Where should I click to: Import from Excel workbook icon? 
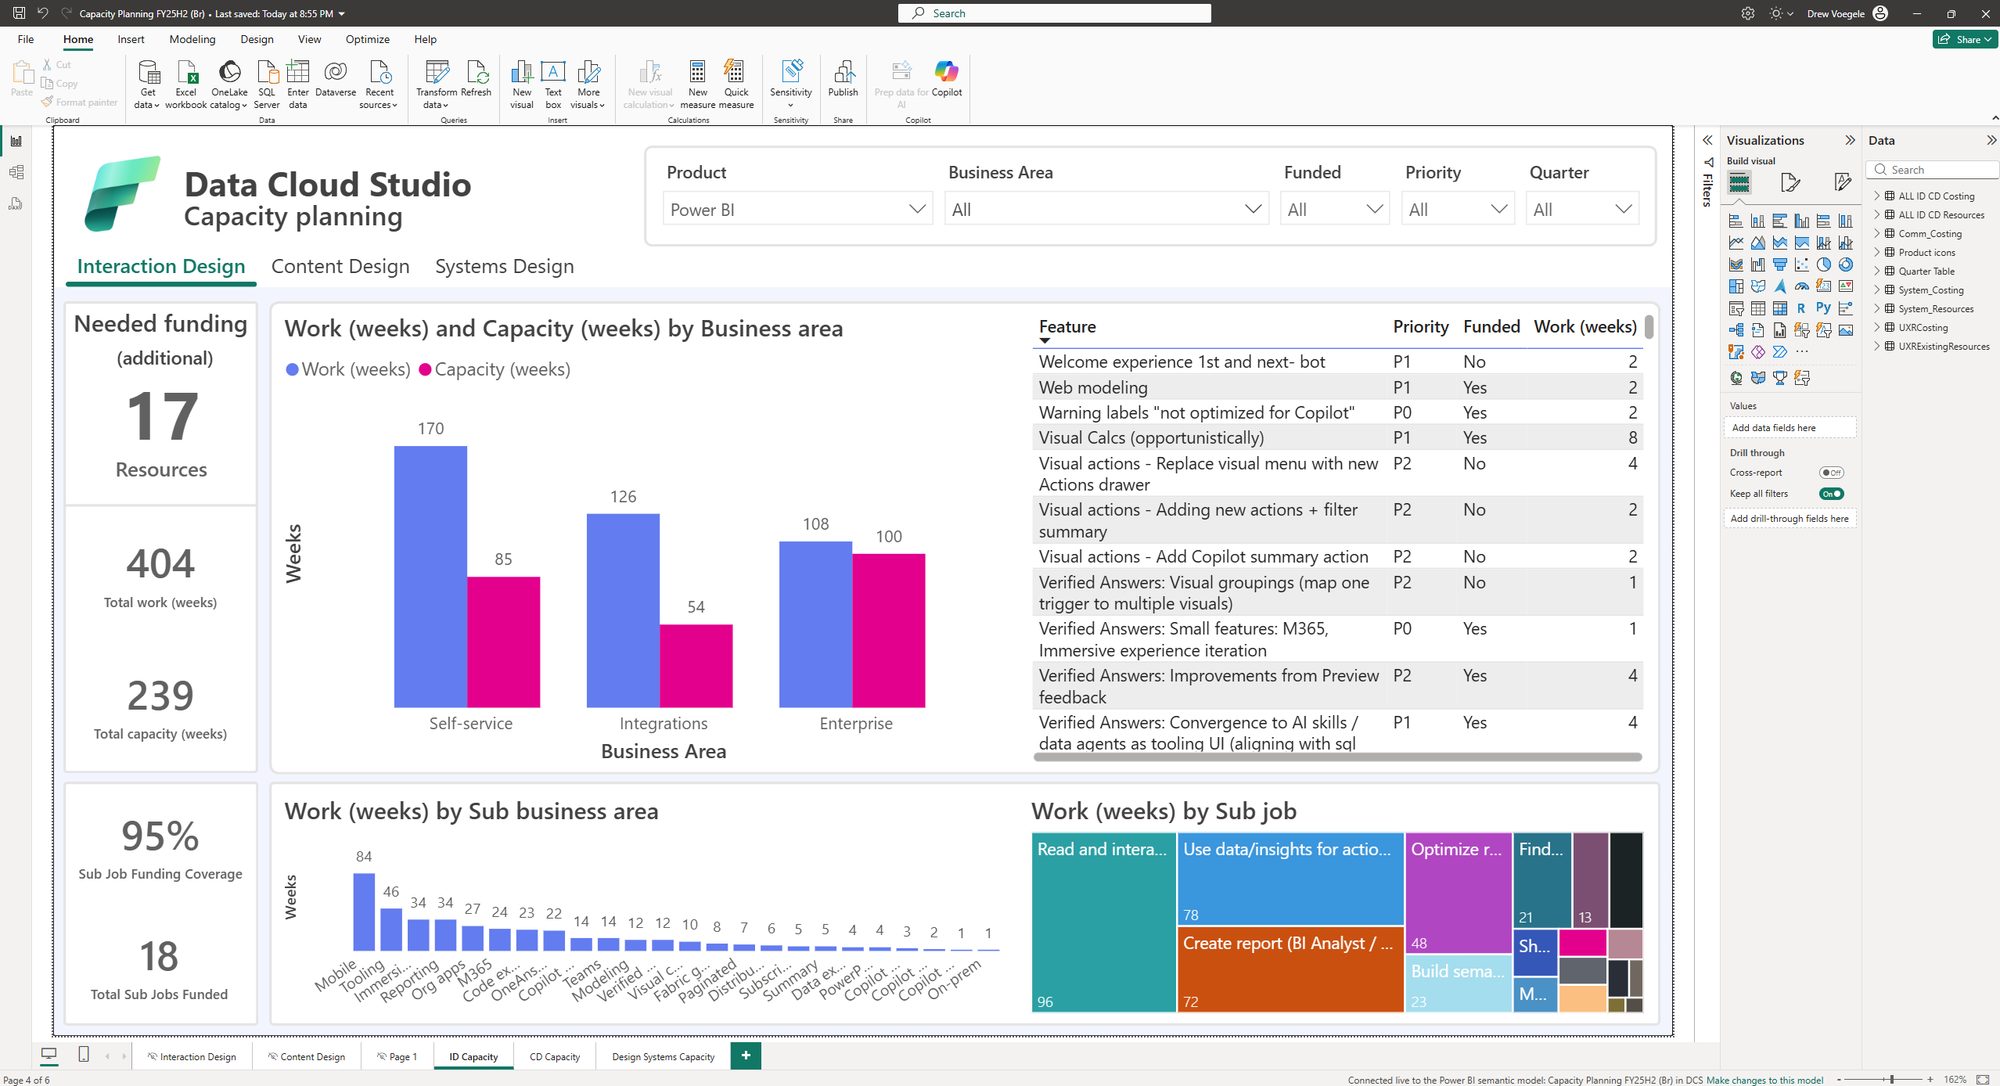coord(186,84)
